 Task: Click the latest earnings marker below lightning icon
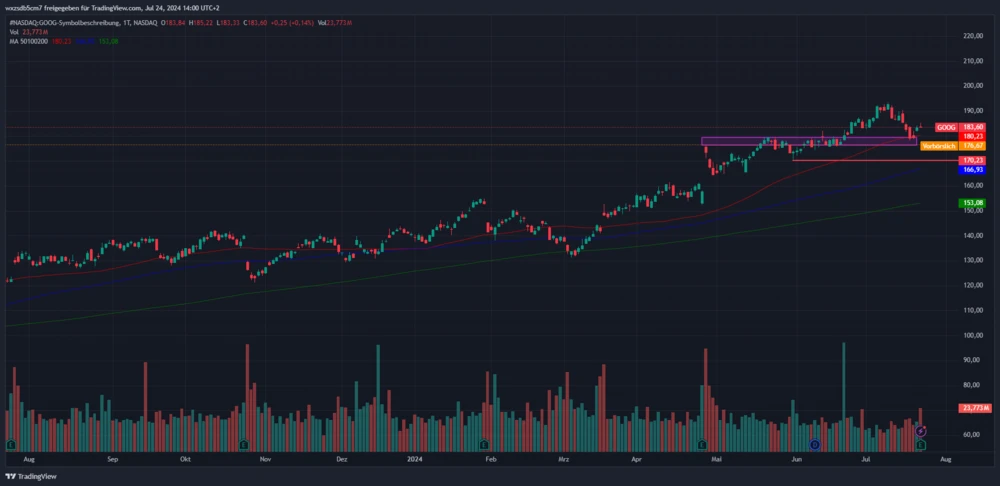pos(921,444)
